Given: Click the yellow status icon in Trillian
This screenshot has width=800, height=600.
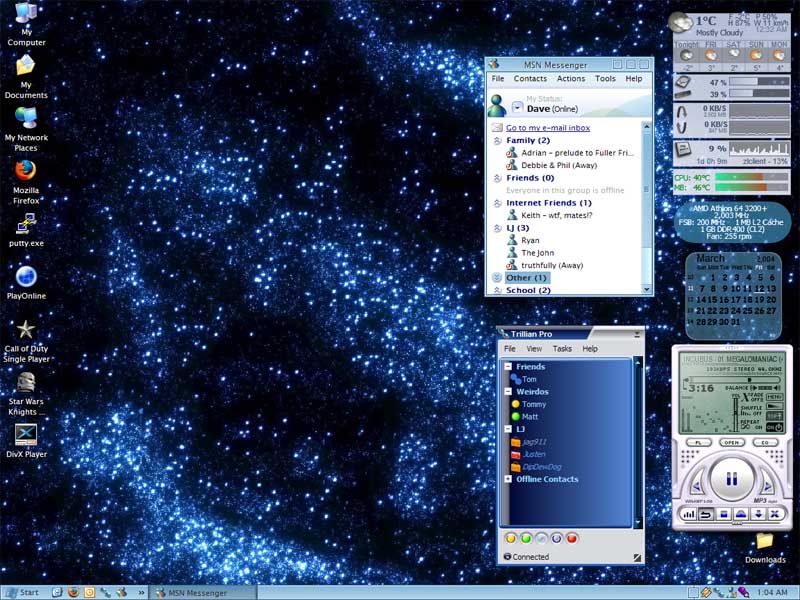Looking at the screenshot, I should point(511,538).
